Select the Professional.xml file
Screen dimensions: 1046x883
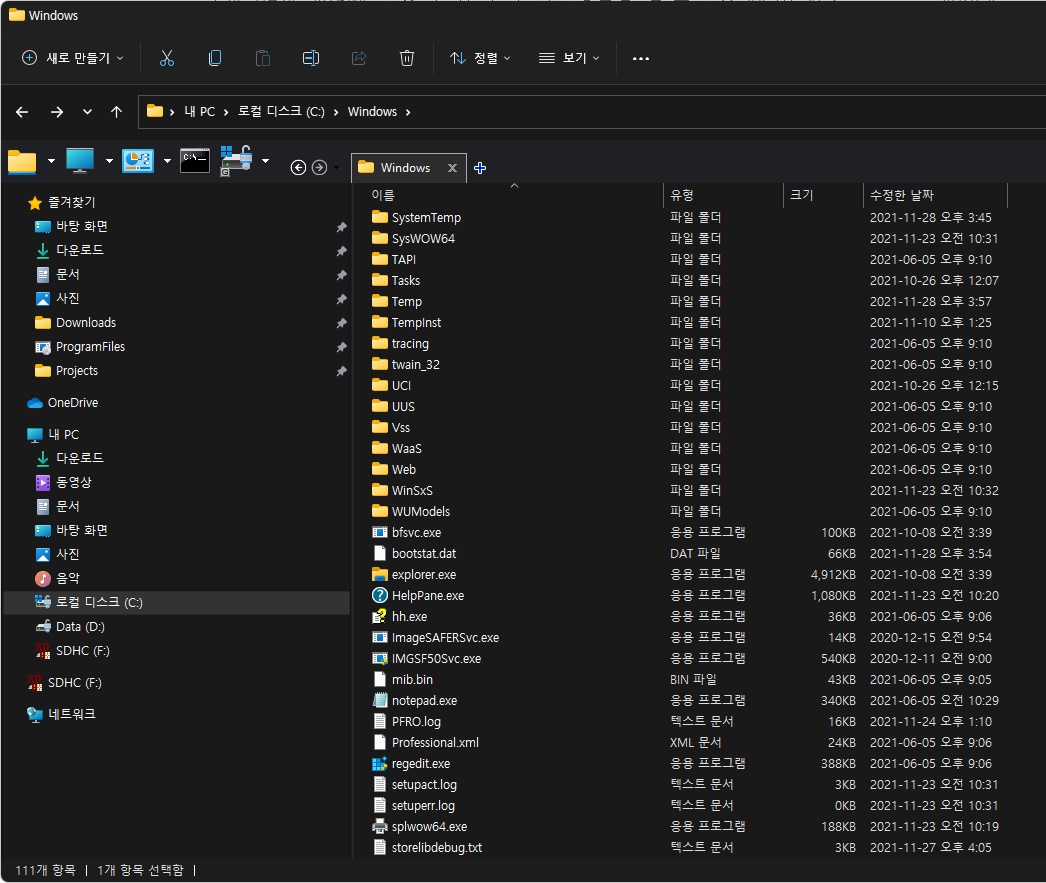pyautogui.click(x=435, y=742)
